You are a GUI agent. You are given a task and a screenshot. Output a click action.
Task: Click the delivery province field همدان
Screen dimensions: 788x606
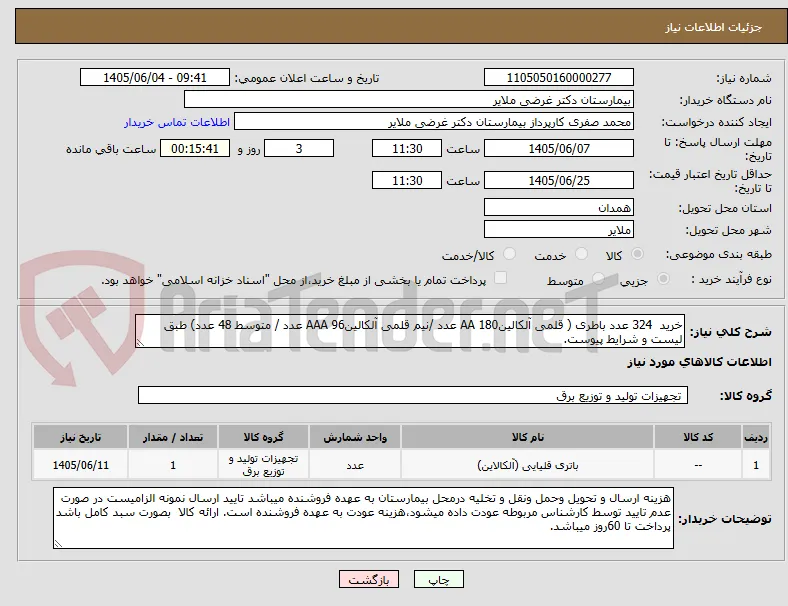[559, 207]
